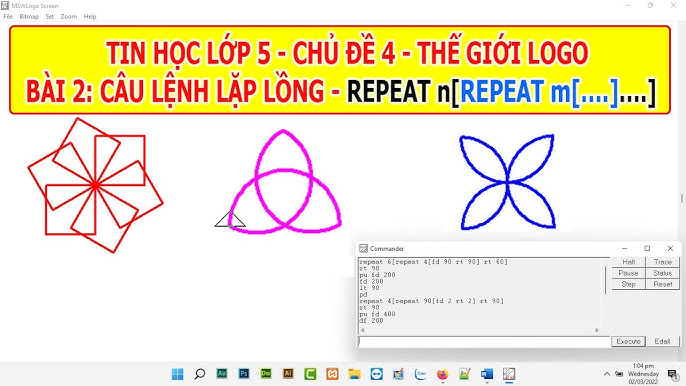Open the clock and date panel

[x=643, y=374]
